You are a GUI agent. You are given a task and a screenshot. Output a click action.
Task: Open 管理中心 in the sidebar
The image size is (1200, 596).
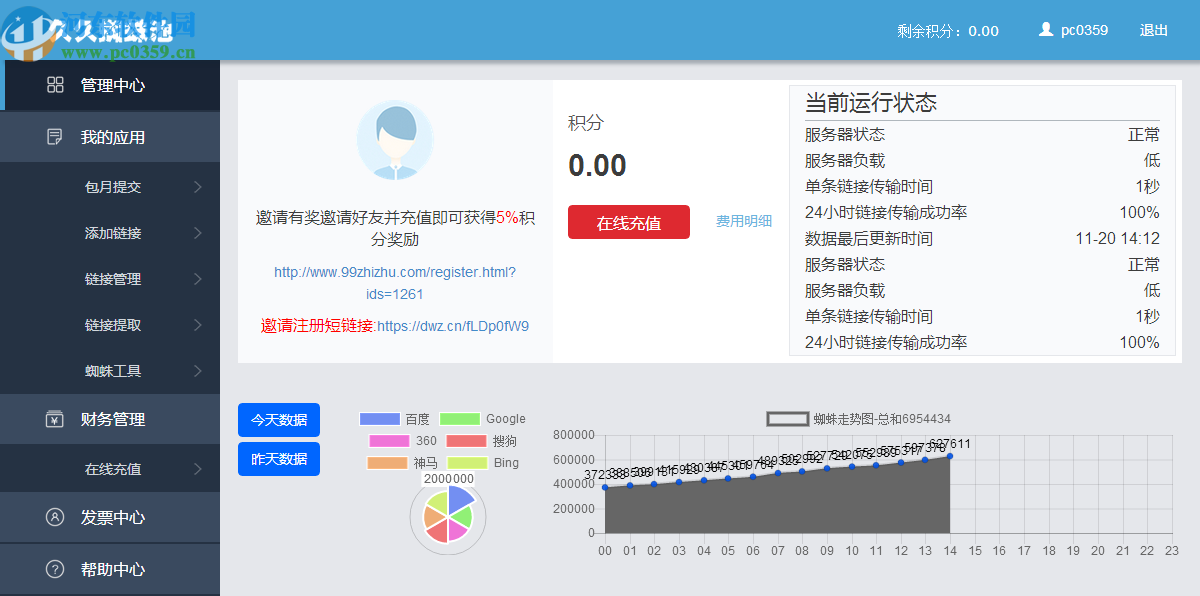pyautogui.click(x=110, y=85)
